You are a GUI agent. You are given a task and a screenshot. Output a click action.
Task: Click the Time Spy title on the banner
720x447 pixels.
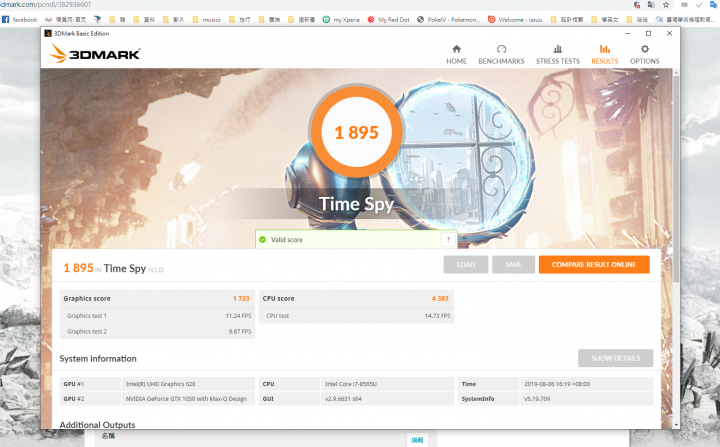click(x=356, y=204)
